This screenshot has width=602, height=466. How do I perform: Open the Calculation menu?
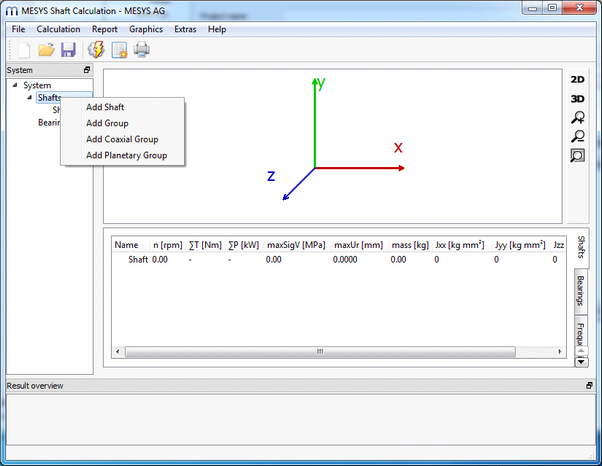point(58,29)
